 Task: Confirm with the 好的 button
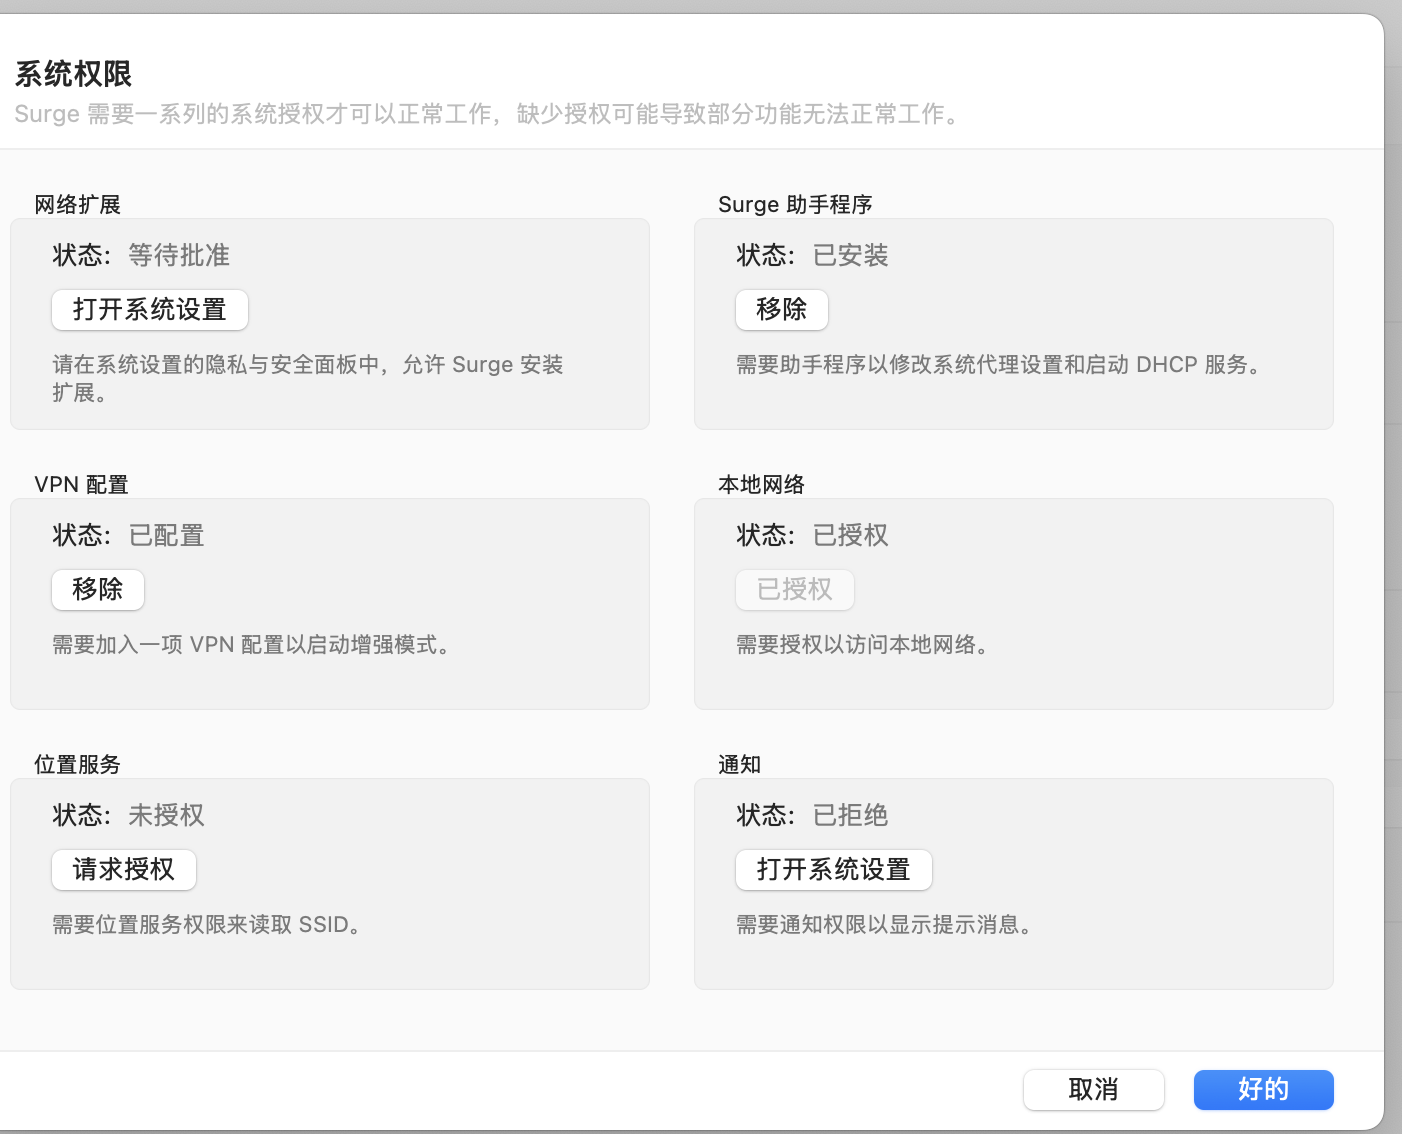coord(1264,1090)
